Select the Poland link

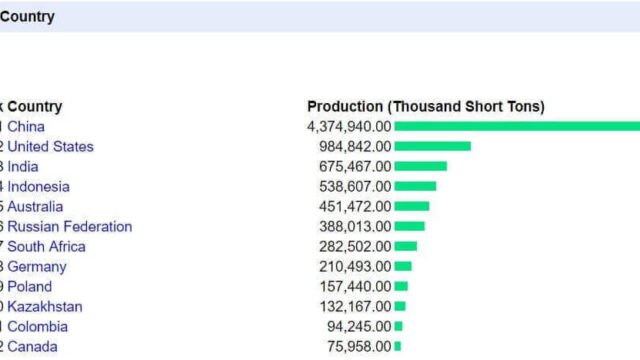click(x=30, y=287)
